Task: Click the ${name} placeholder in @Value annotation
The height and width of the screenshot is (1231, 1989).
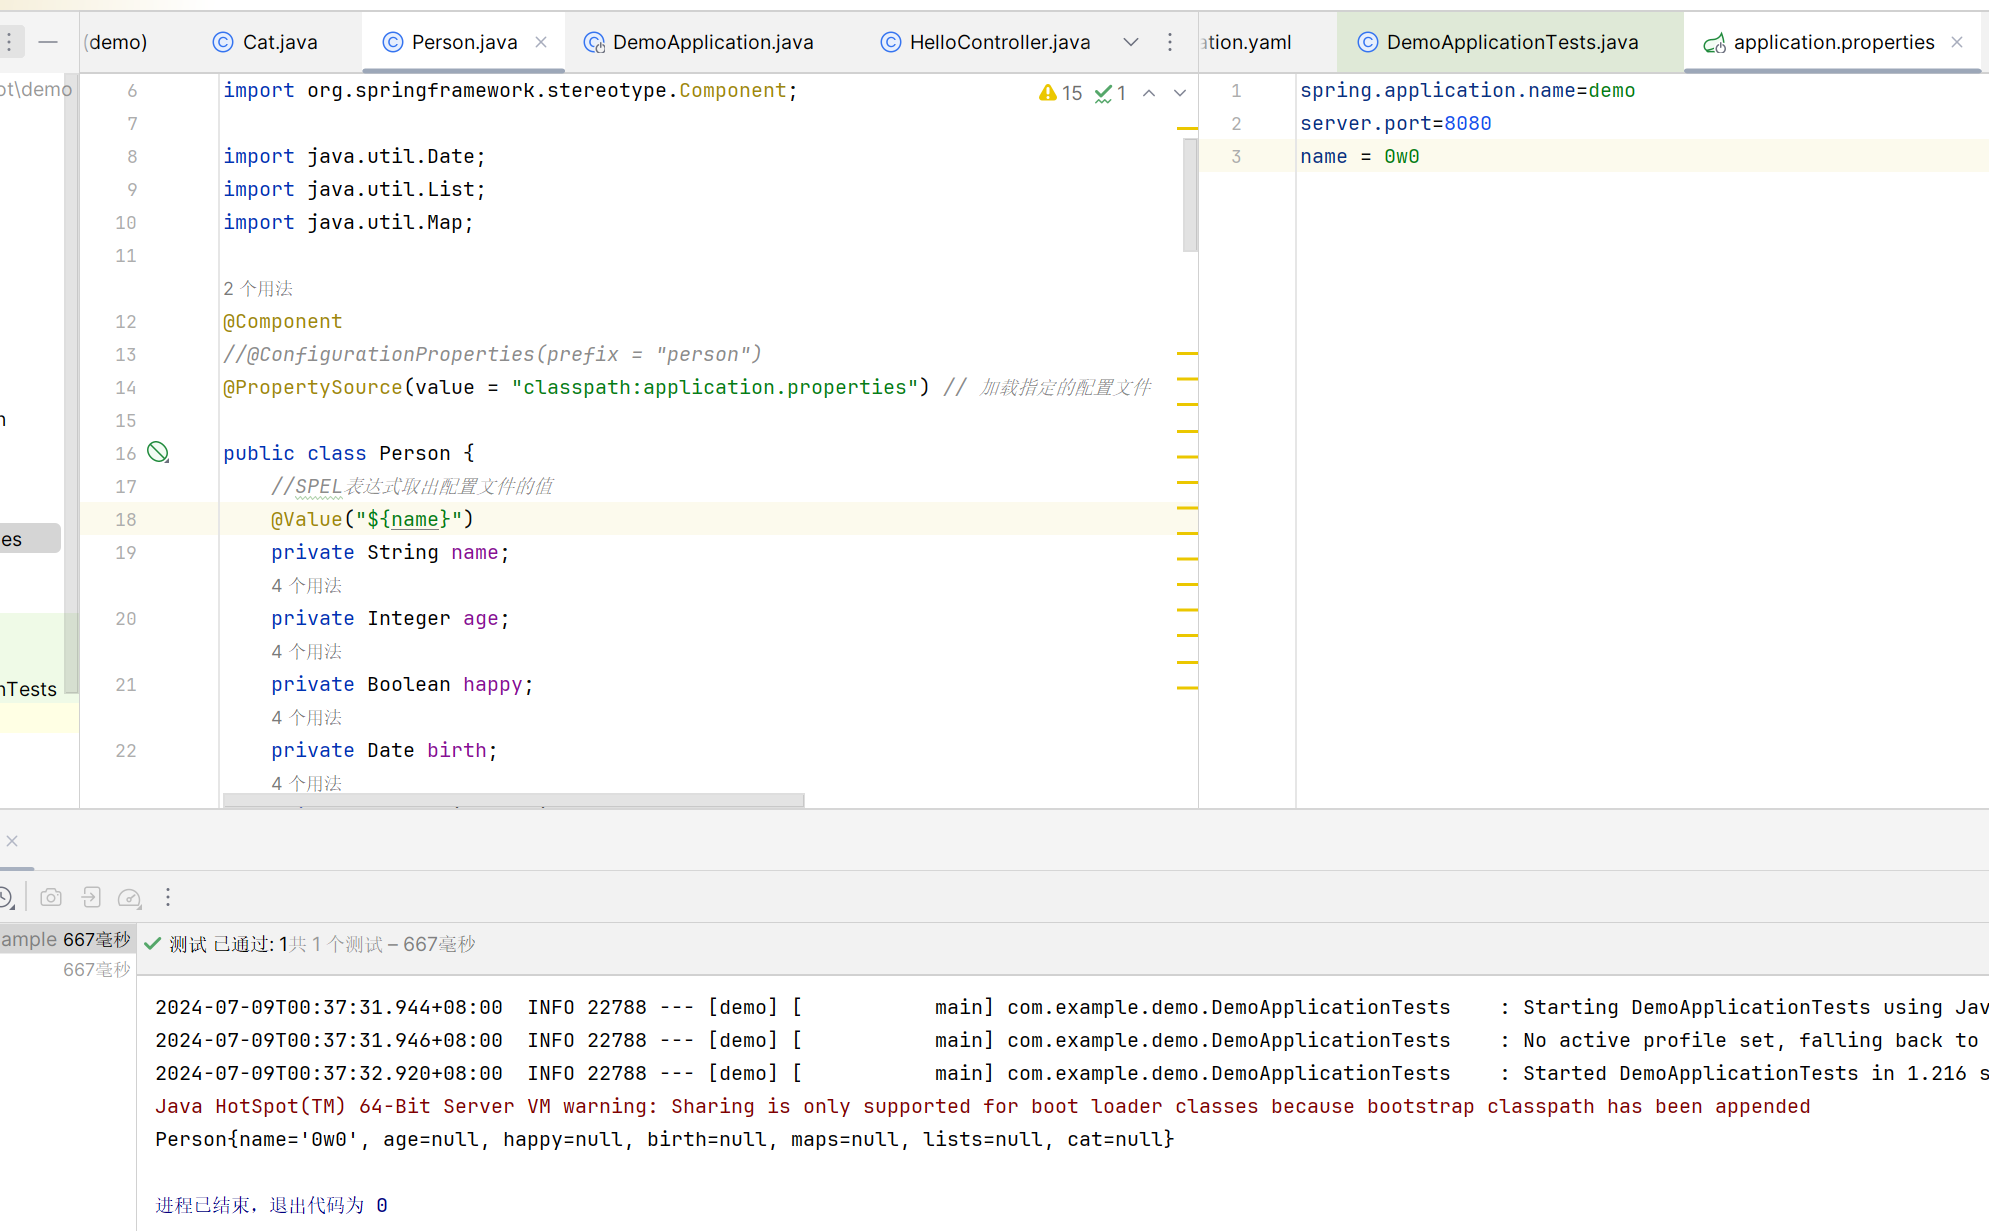Action: coord(409,519)
